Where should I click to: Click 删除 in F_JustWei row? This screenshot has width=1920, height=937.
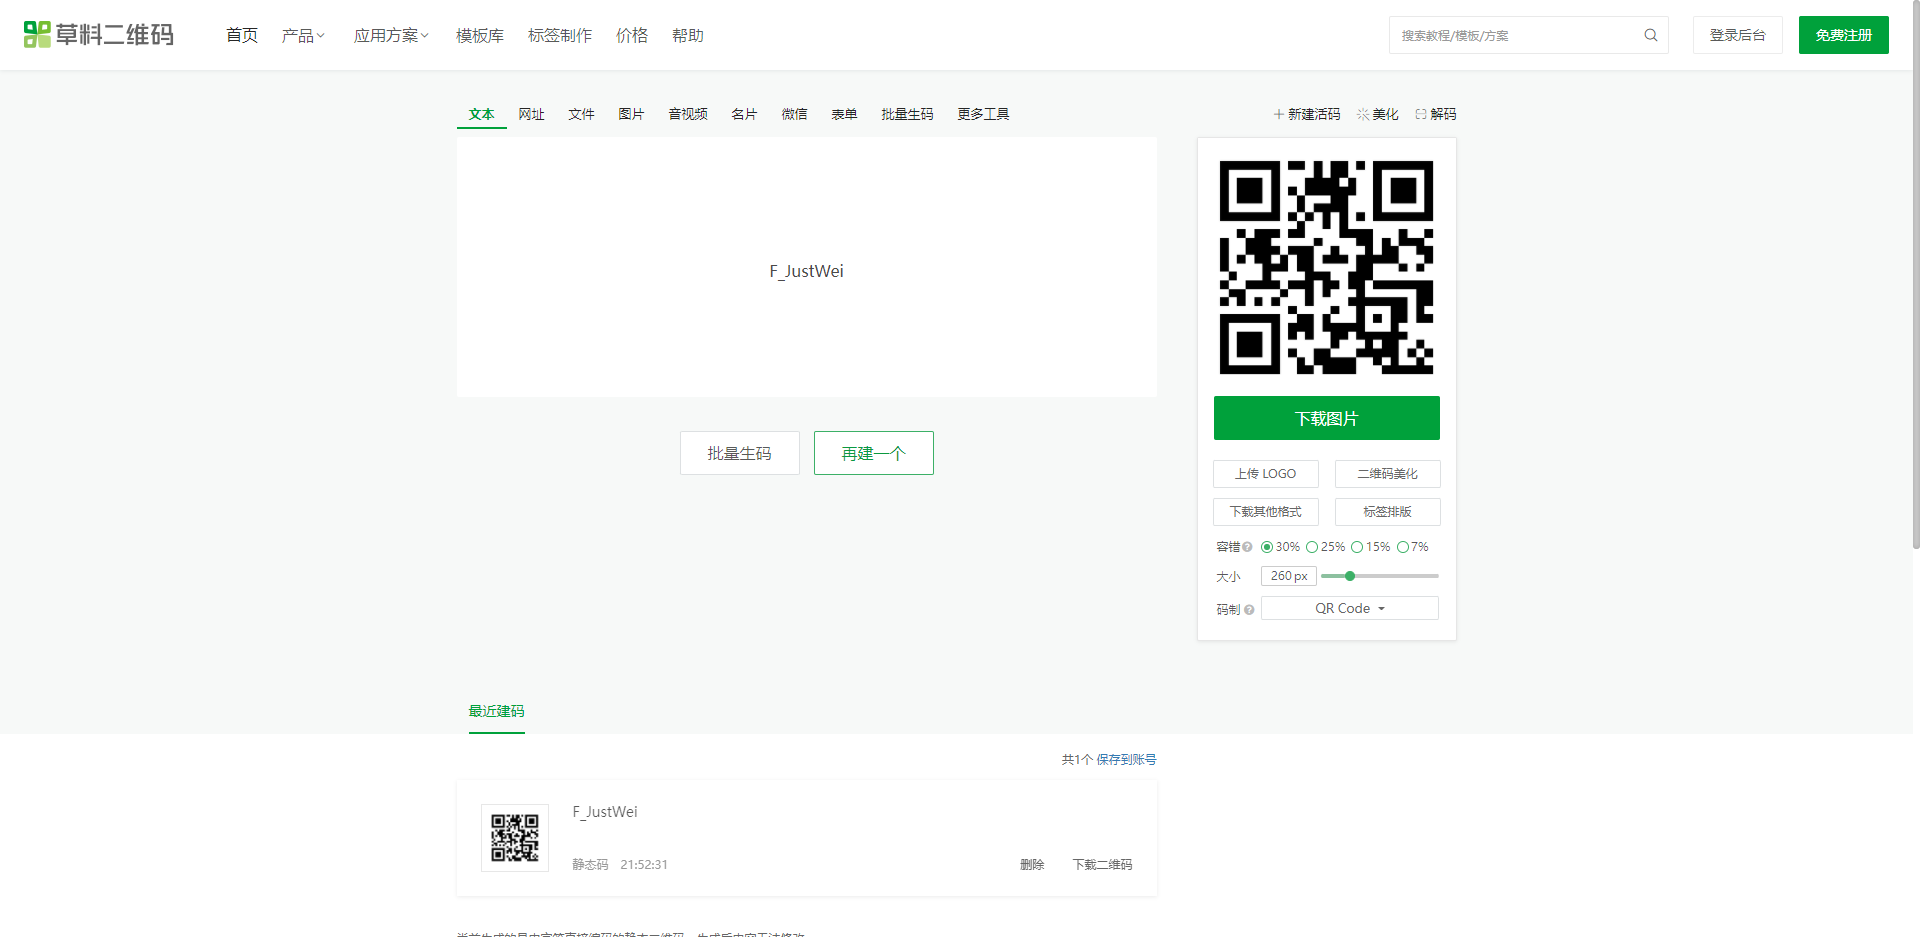pos(1032,865)
